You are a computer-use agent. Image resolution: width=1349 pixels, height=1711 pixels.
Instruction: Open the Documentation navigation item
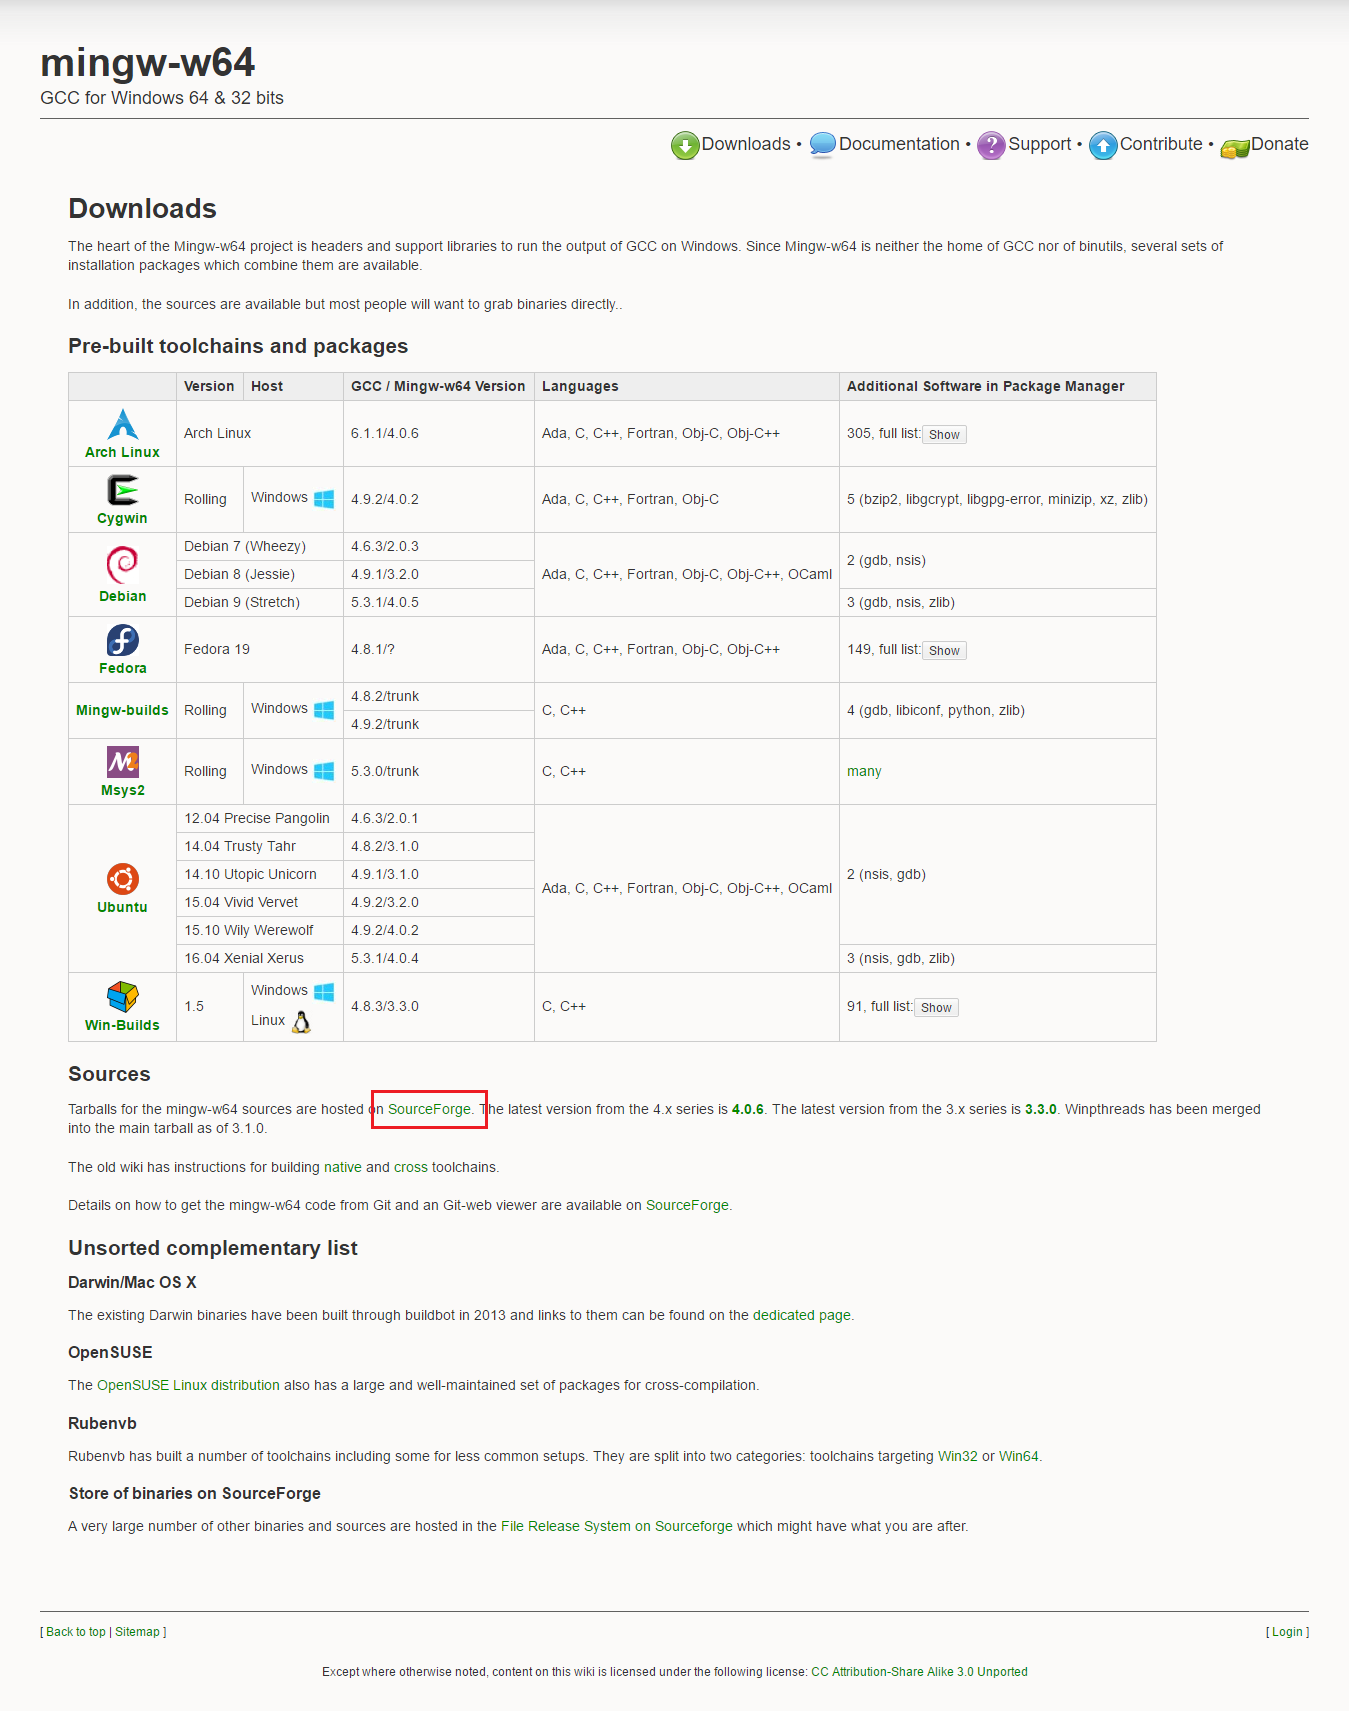pyautogui.click(x=899, y=144)
